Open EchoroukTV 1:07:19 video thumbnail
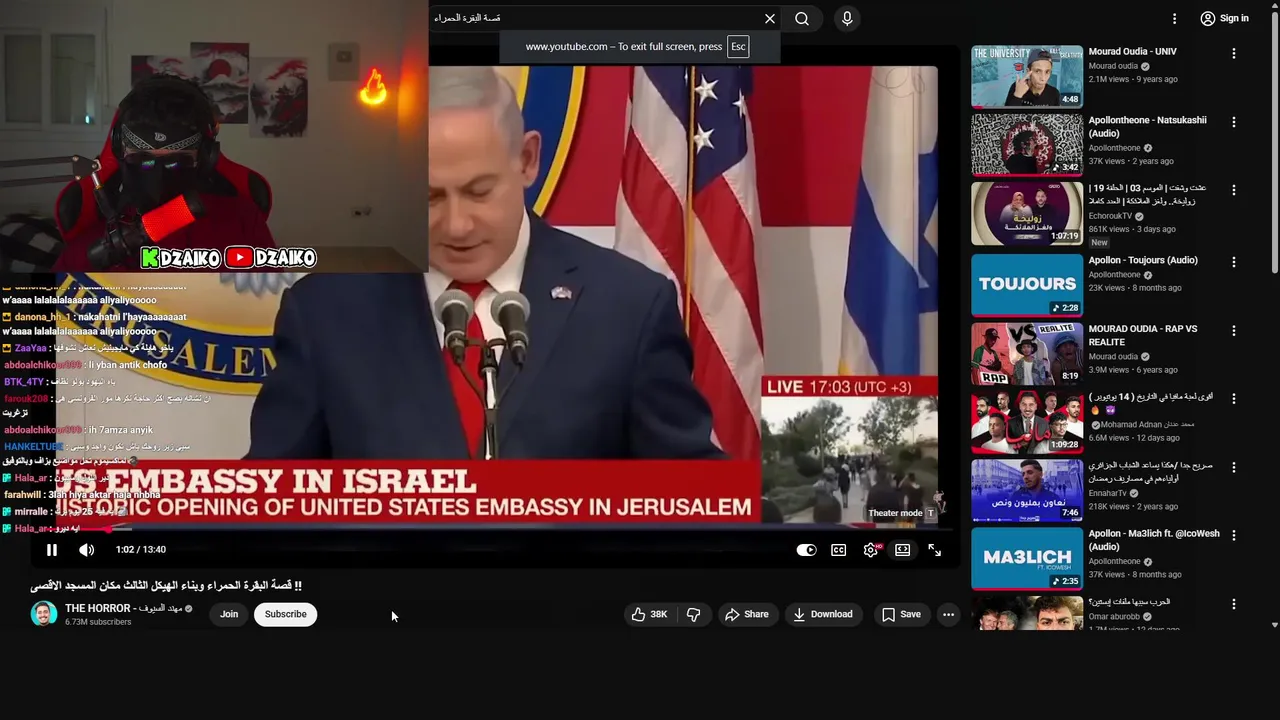Viewport: 1280px width, 720px height. 1027,213
